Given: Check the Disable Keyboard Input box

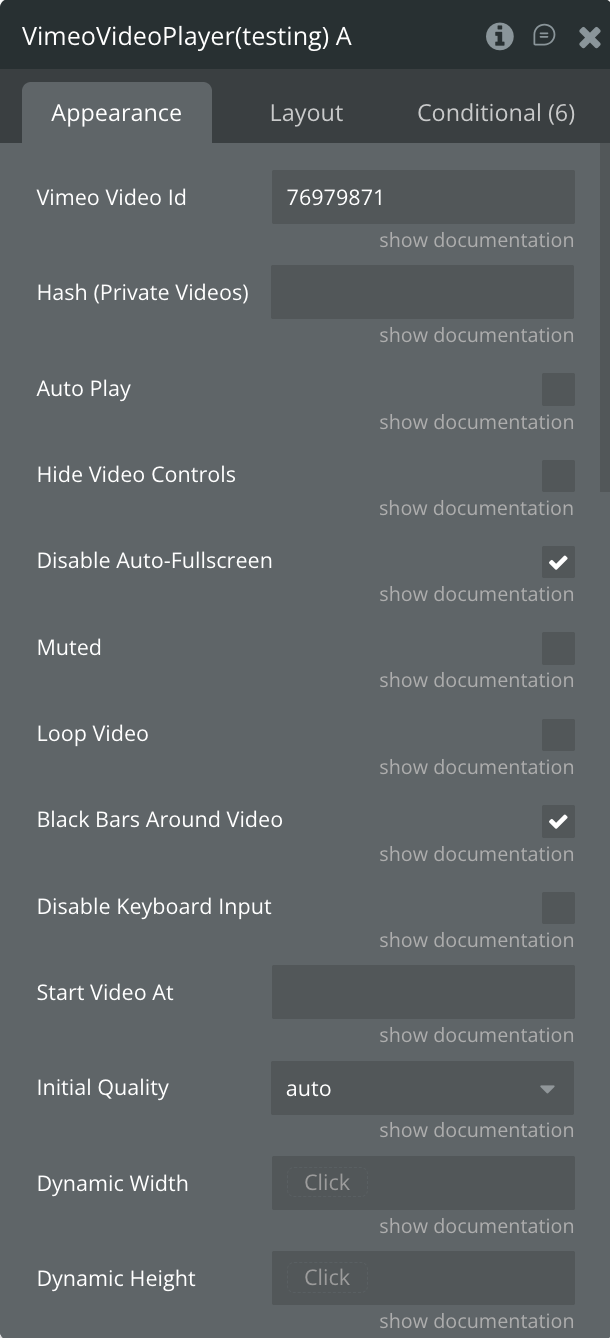Looking at the screenshot, I should [x=558, y=908].
